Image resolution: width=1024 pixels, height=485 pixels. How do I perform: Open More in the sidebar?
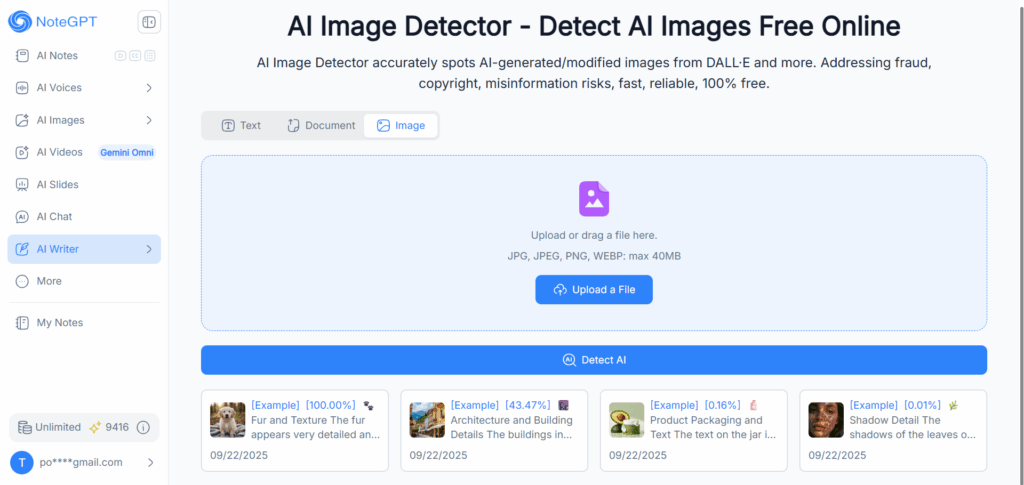pos(84,281)
